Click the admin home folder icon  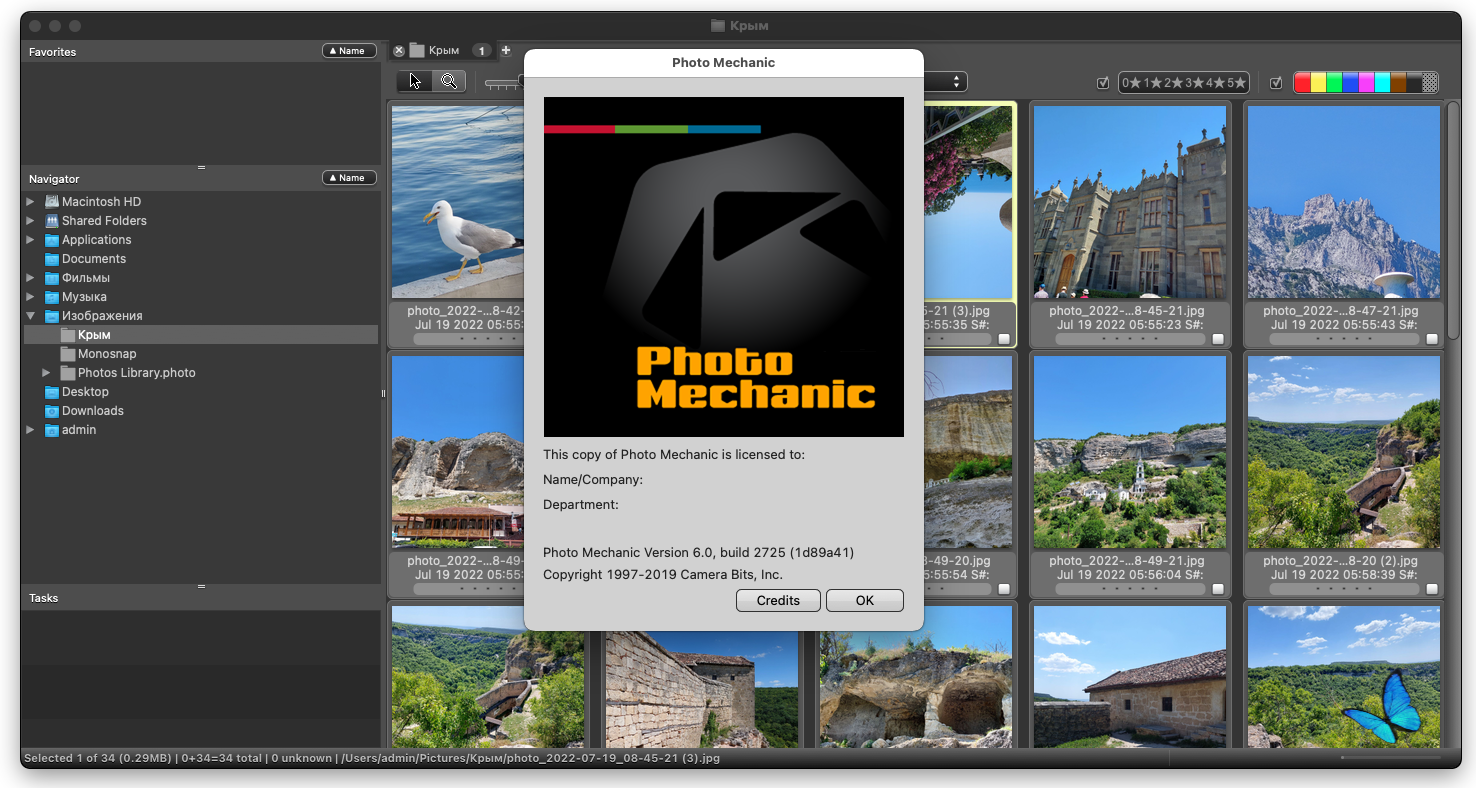[52, 430]
